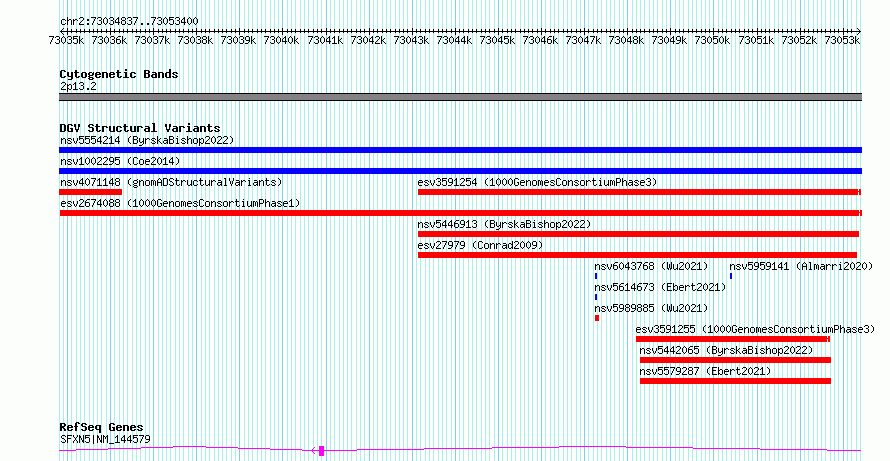Click the 73040k ruler tick label
Image resolution: width=890 pixels, height=461 pixels.
tap(282, 40)
